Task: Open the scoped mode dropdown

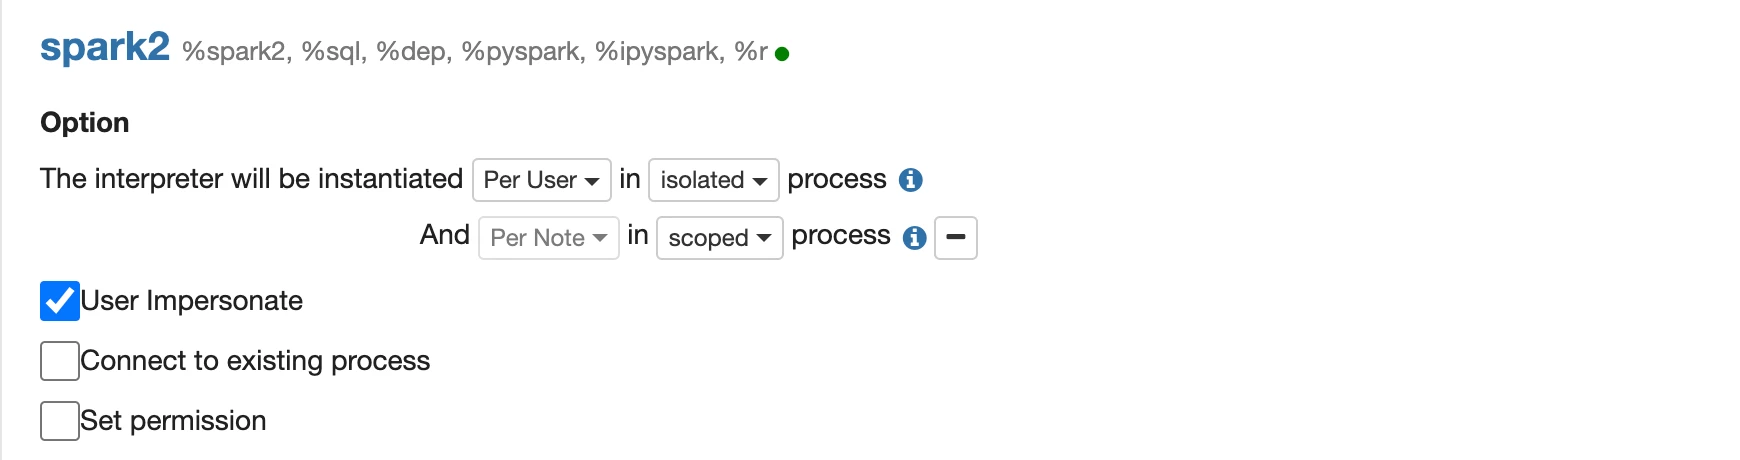Action: tap(720, 238)
